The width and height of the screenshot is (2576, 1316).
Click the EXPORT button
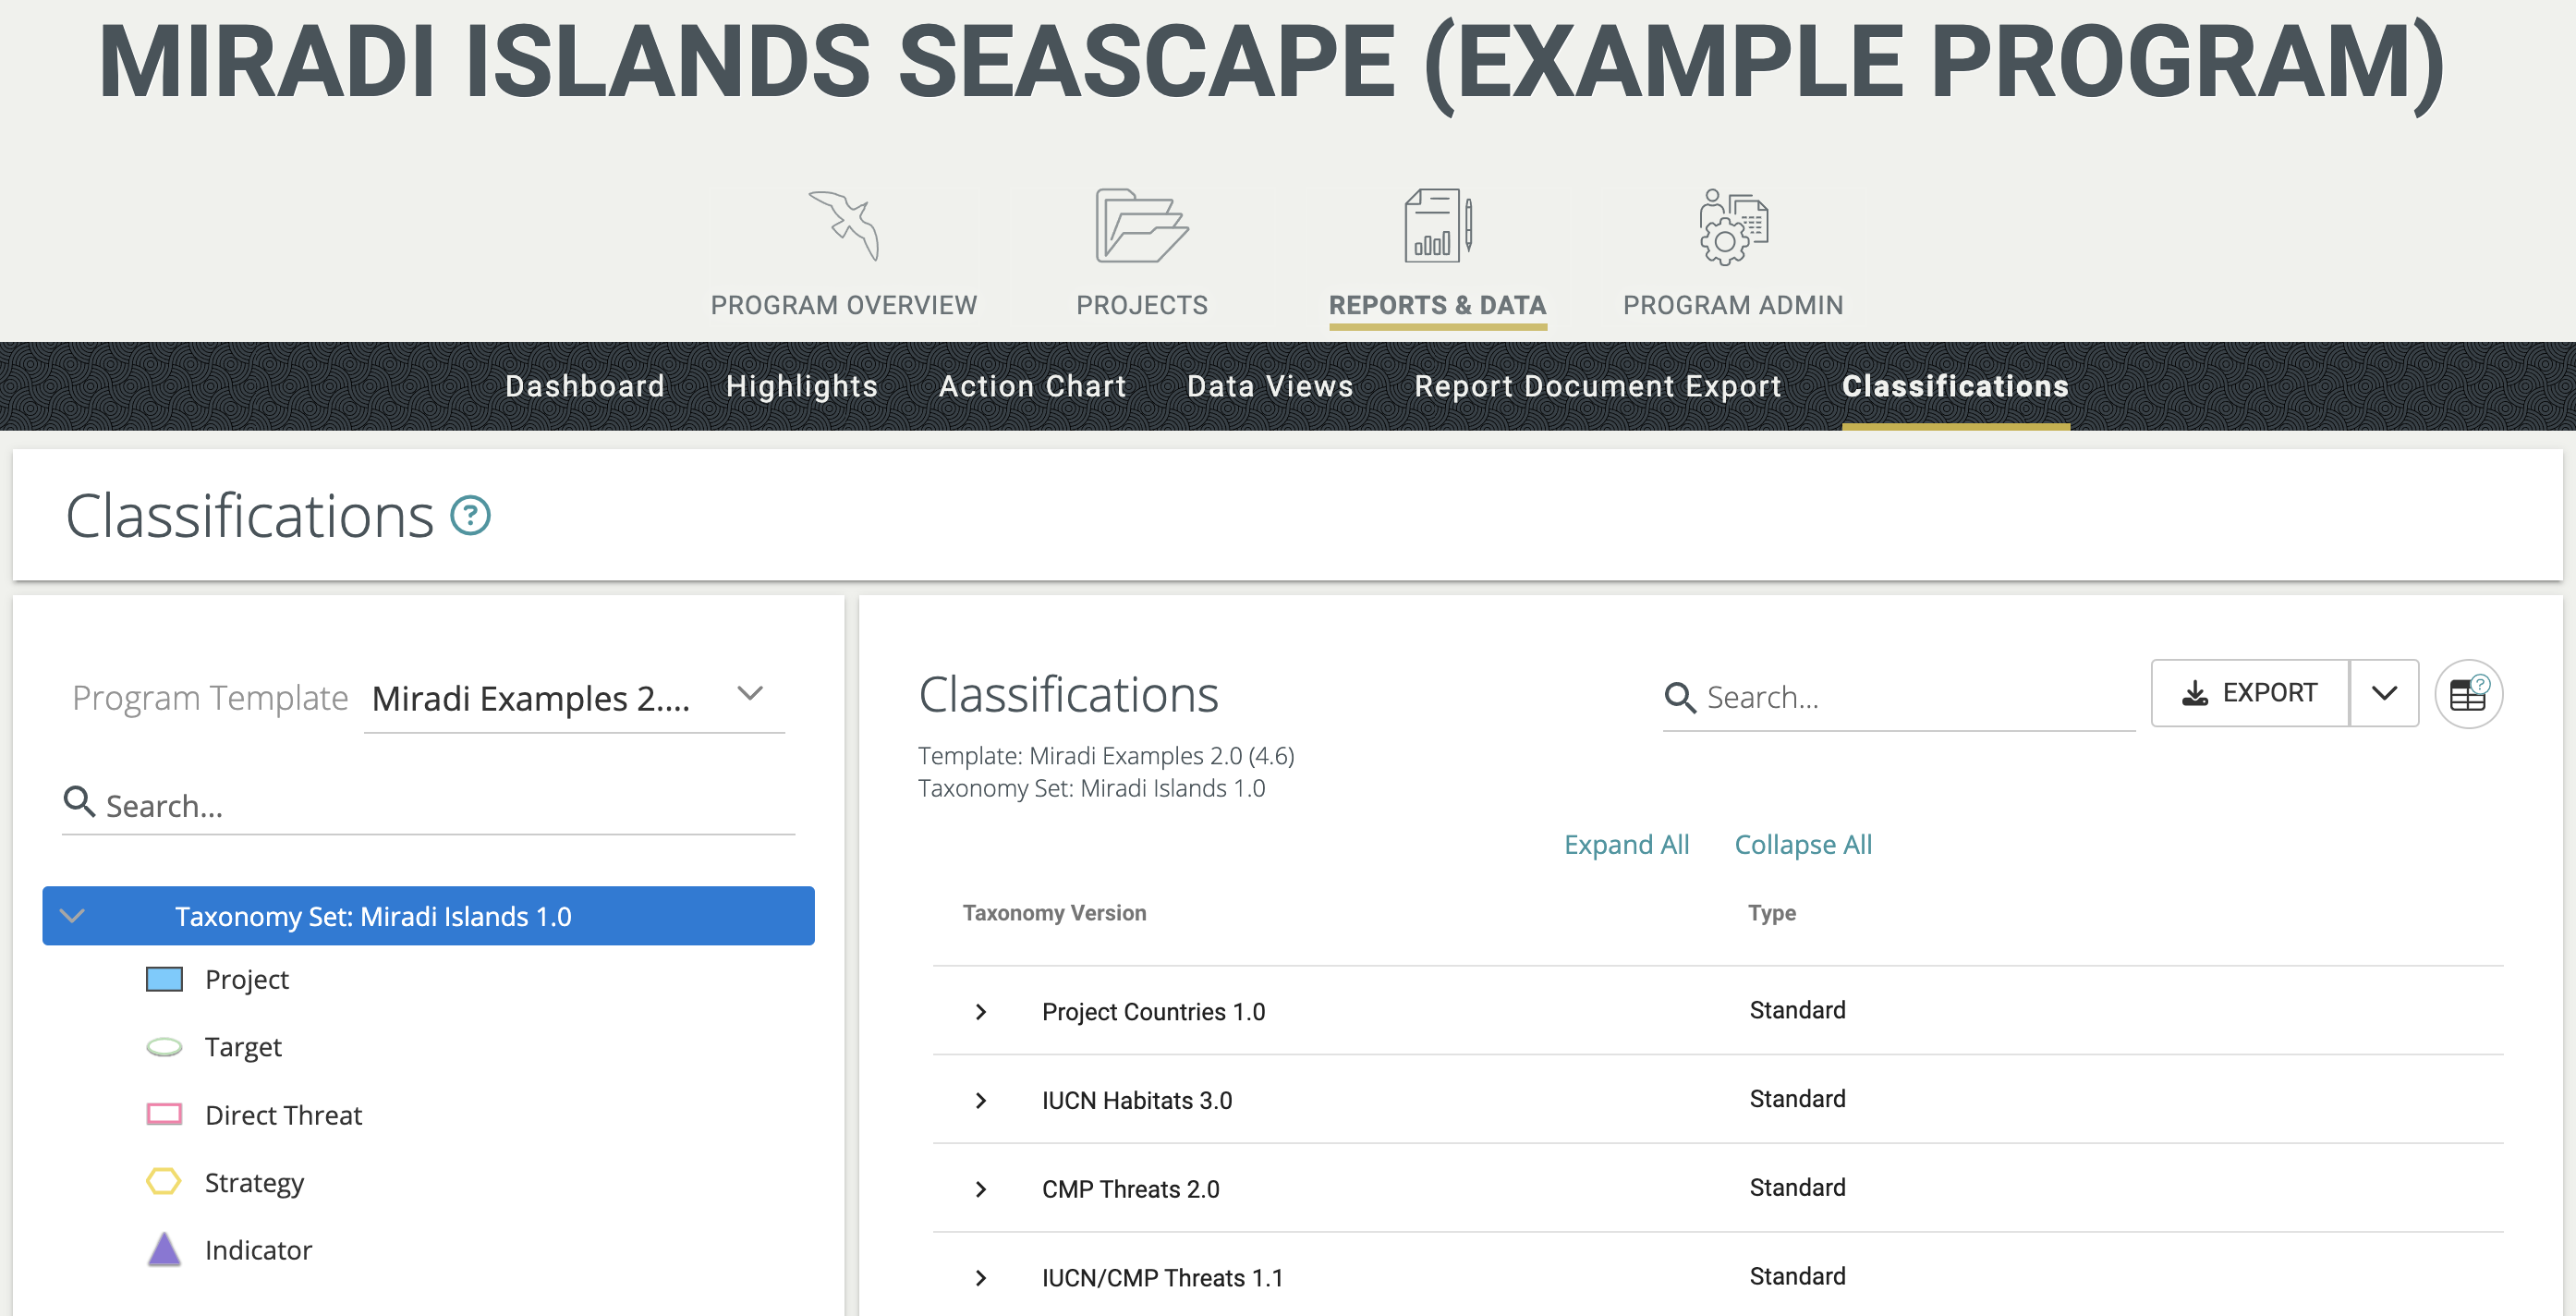[2250, 693]
